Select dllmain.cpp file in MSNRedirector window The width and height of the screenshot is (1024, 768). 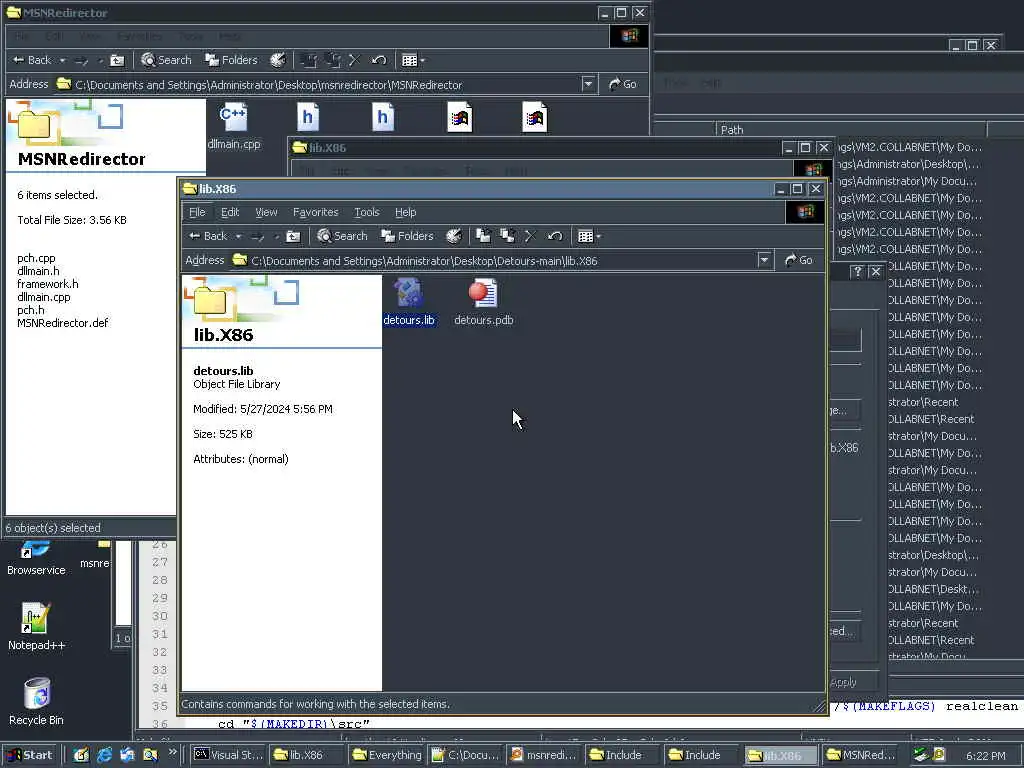tap(234, 125)
